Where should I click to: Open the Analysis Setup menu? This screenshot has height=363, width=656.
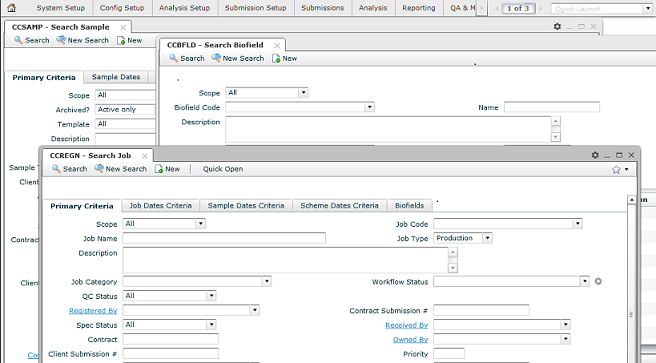pyautogui.click(x=184, y=8)
